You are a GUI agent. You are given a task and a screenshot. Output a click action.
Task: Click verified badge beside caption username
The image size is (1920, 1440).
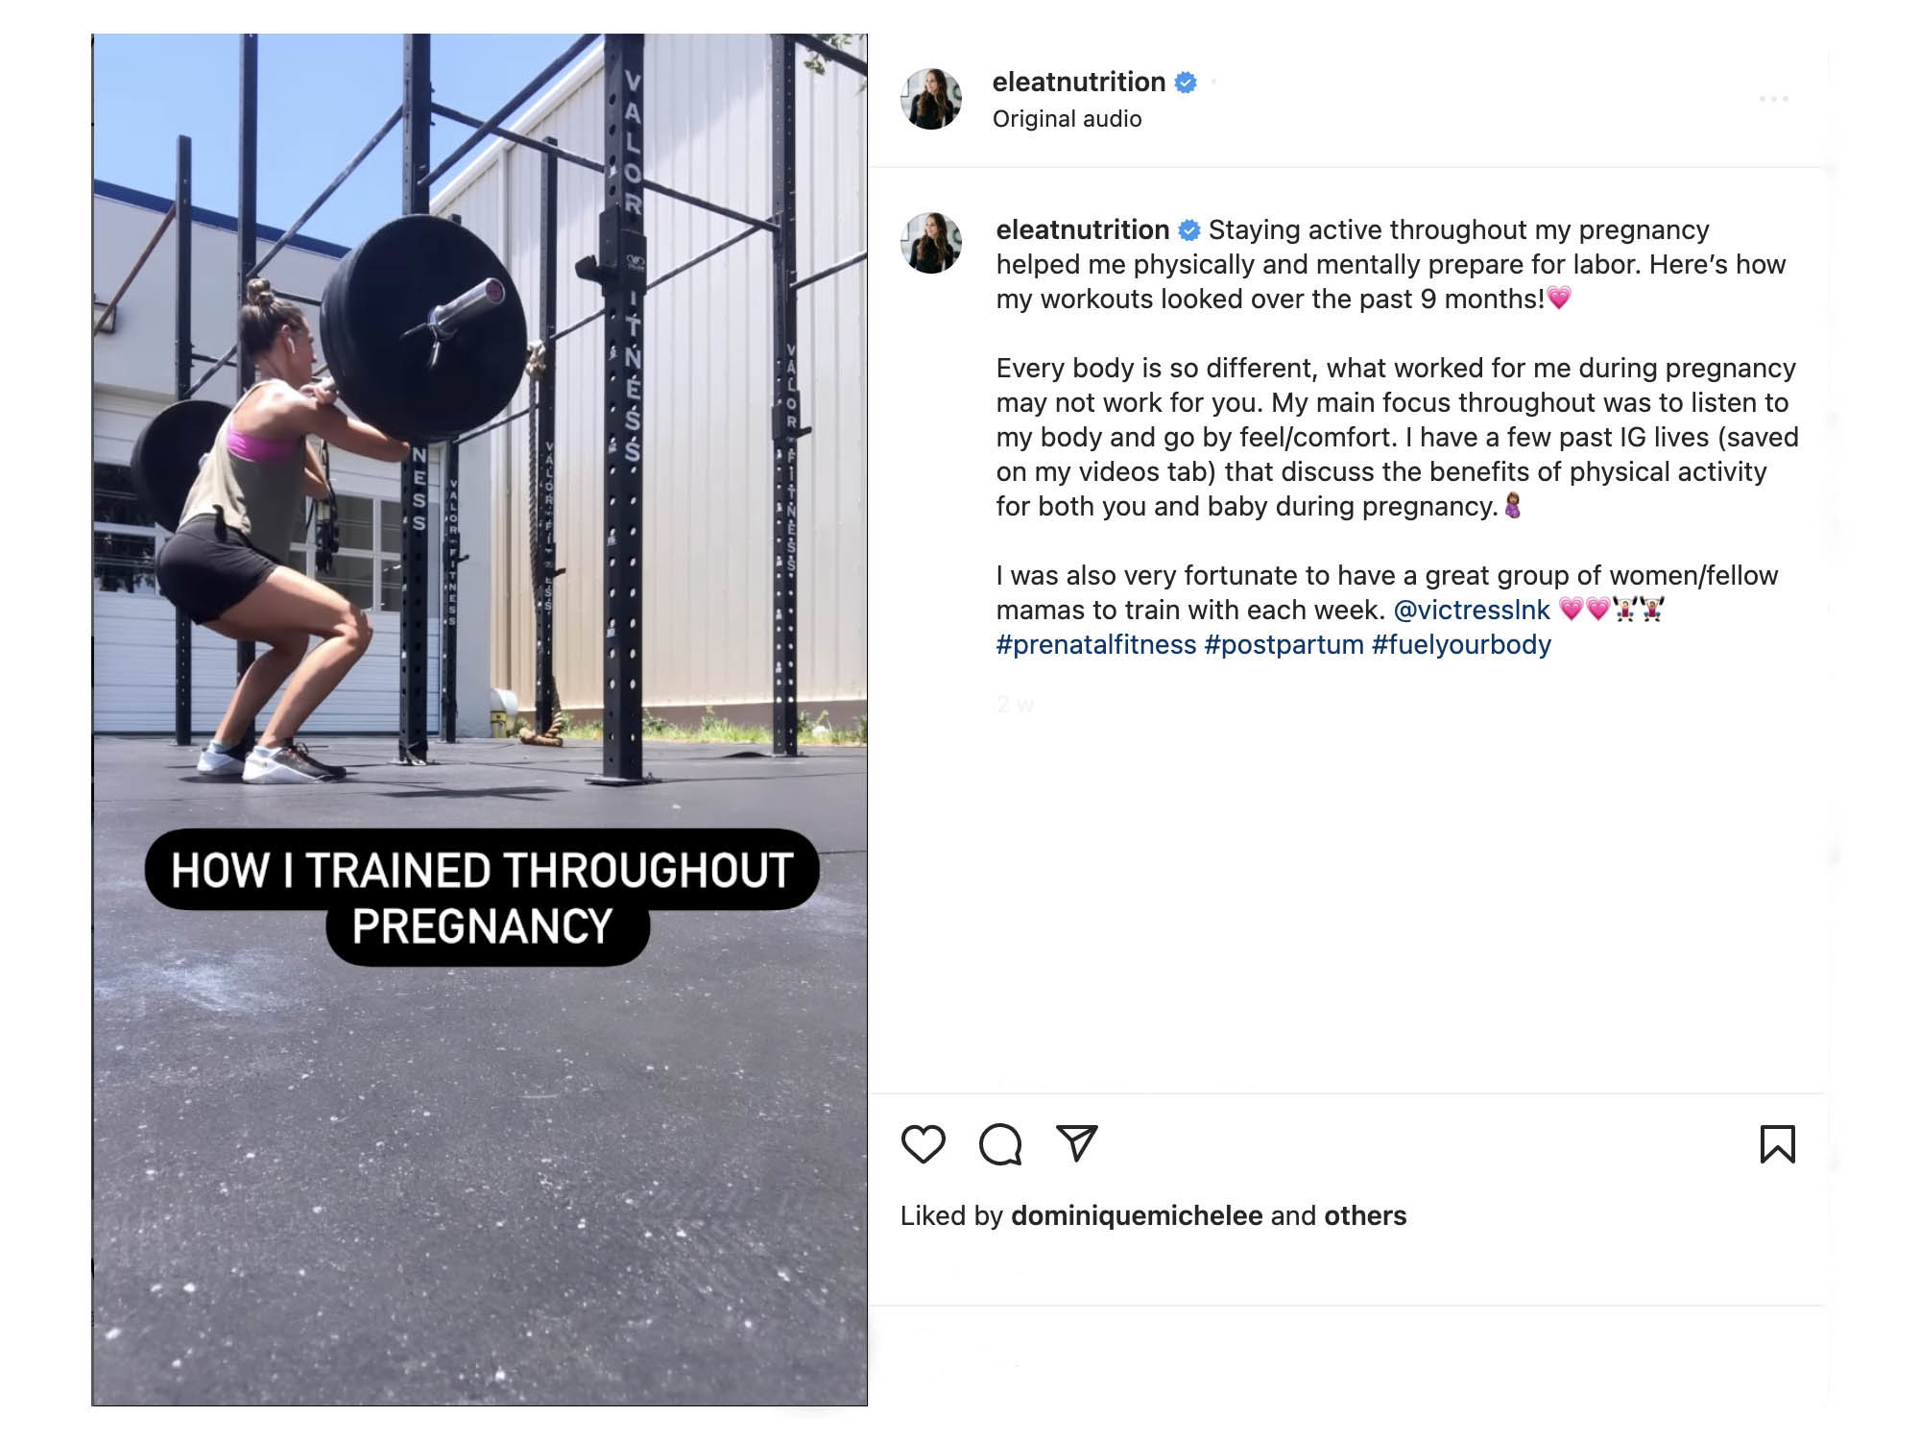tap(1188, 230)
